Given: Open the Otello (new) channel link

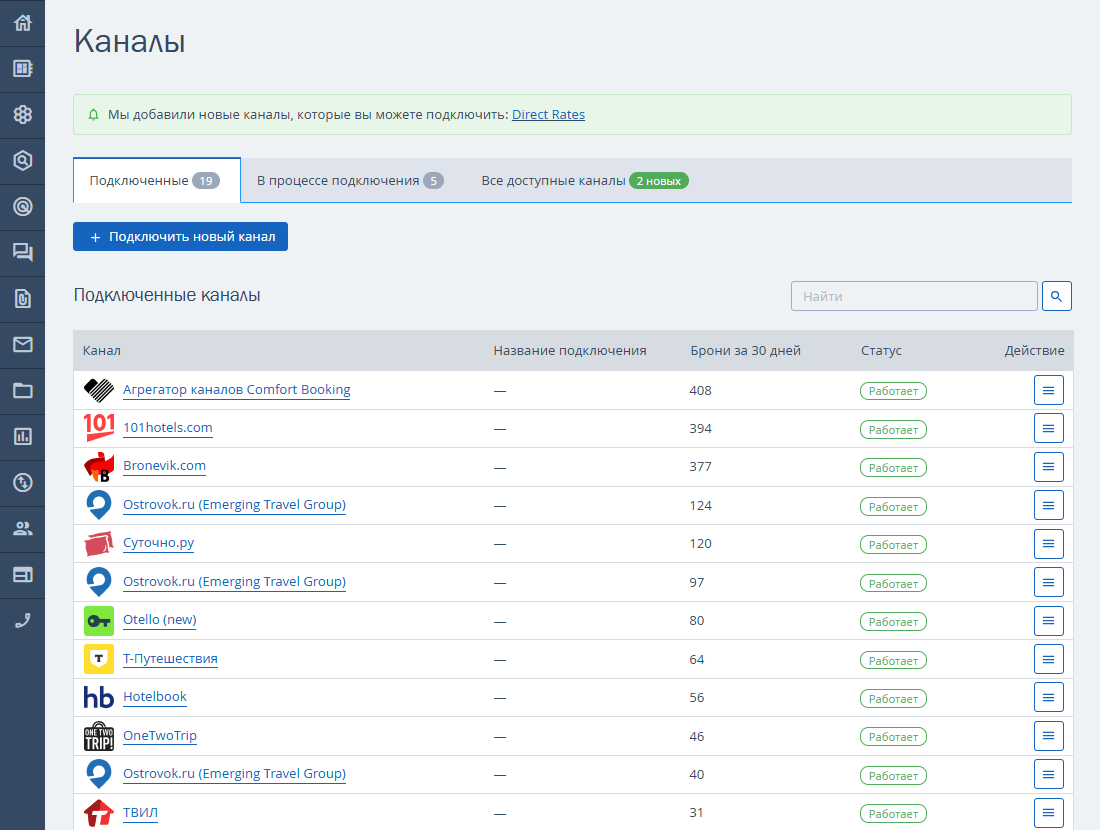Looking at the screenshot, I should 160,620.
